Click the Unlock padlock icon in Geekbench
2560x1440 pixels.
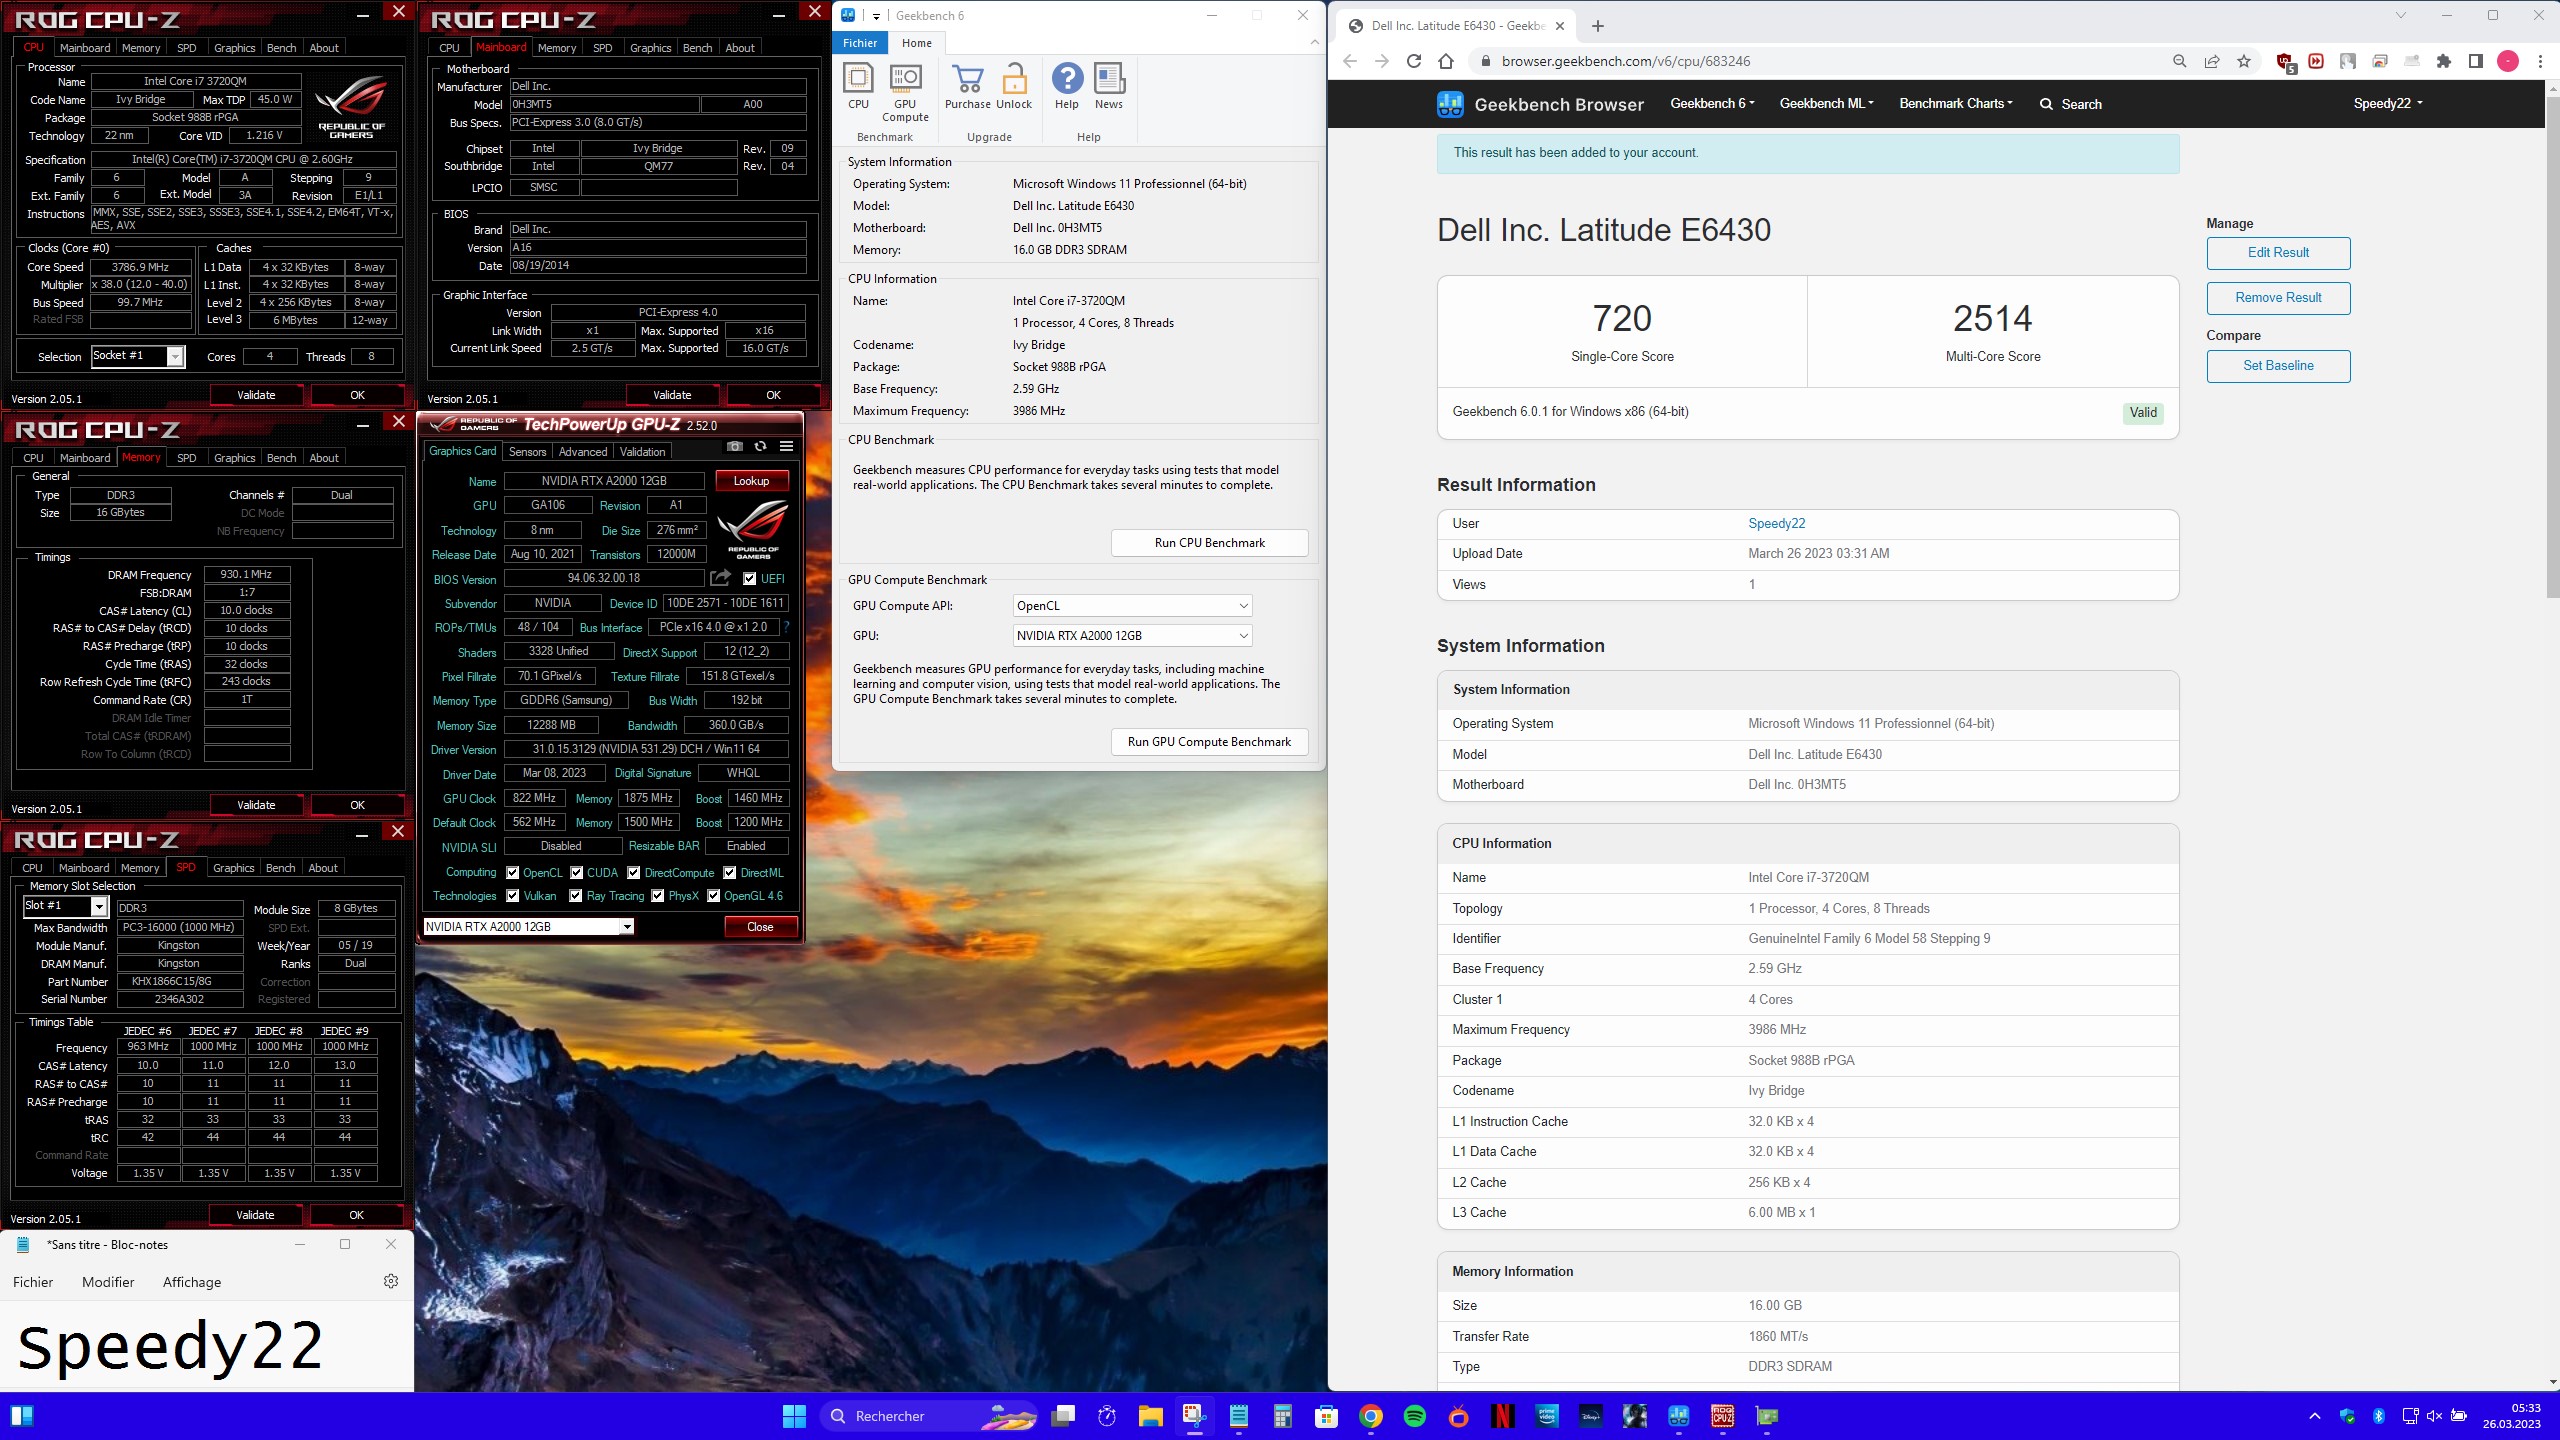click(x=1014, y=86)
